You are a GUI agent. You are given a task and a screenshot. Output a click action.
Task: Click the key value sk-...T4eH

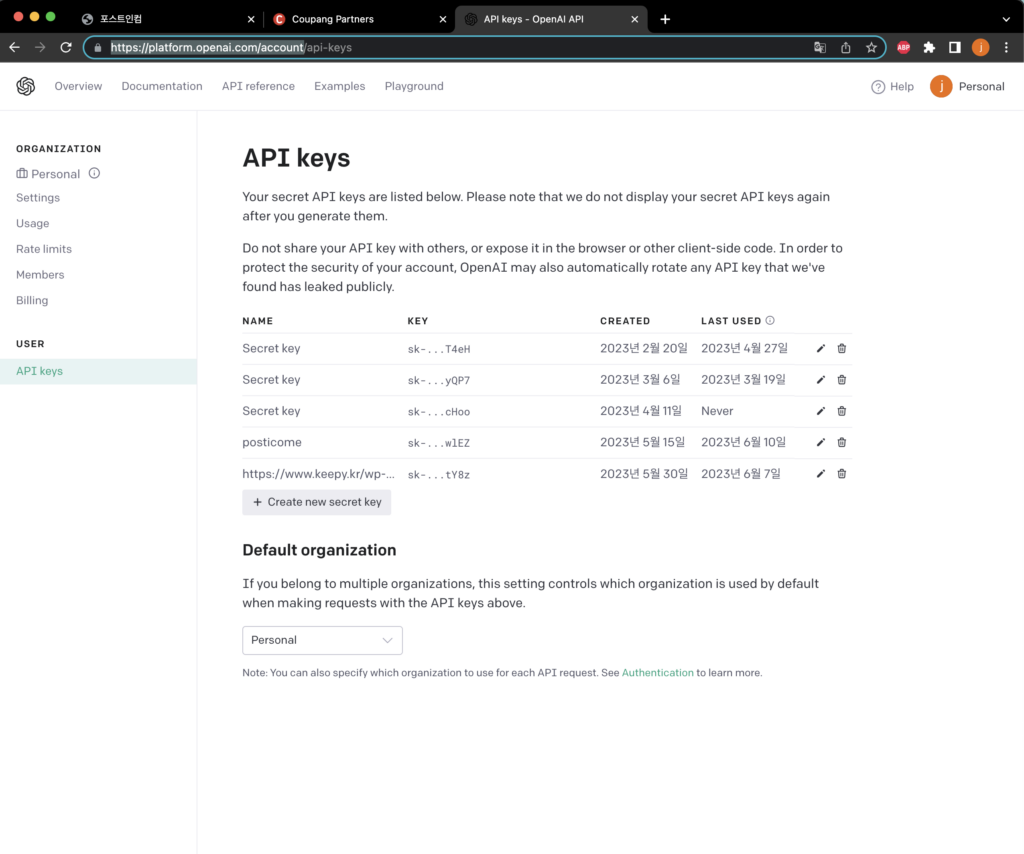[x=439, y=349]
